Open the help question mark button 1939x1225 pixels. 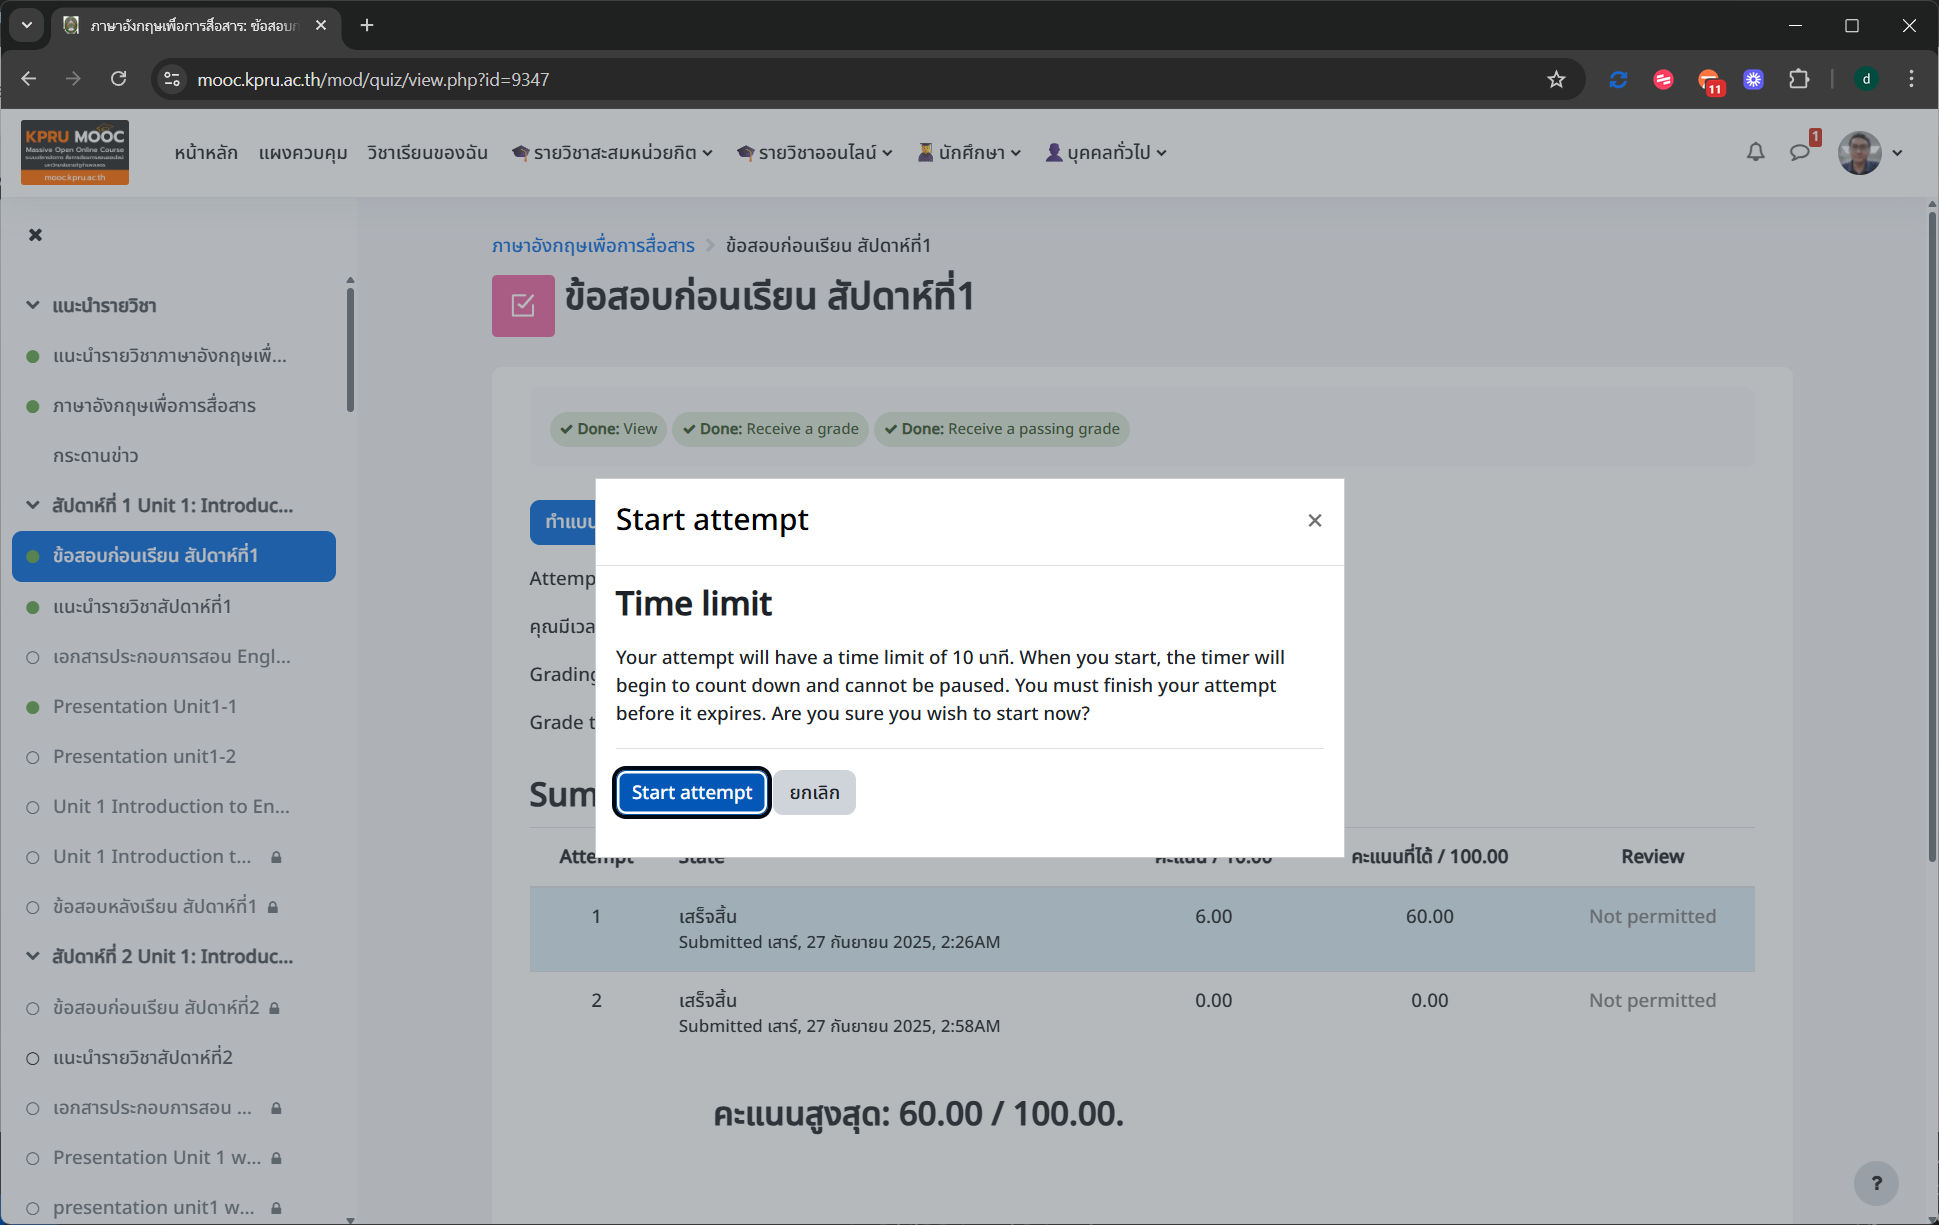point(1876,1183)
